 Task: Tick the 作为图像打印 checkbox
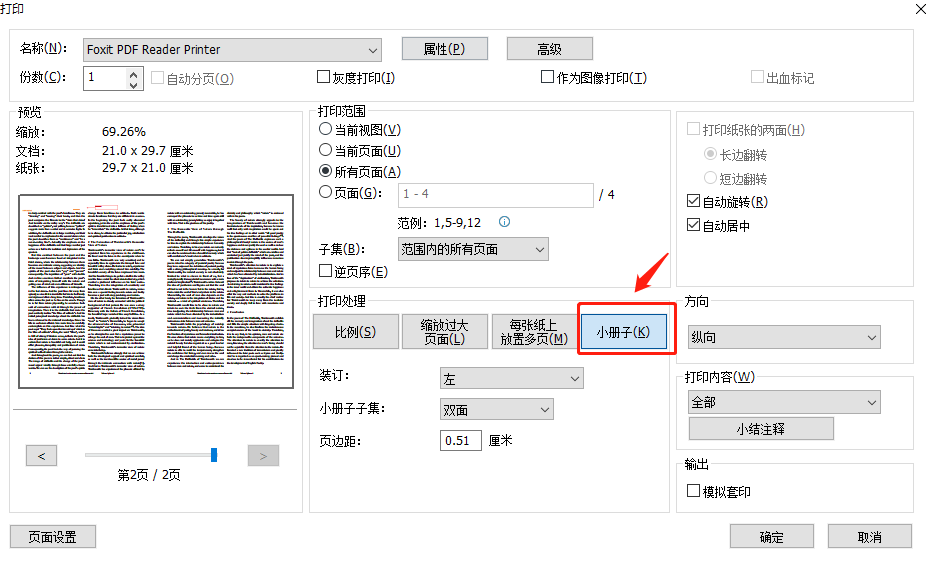click(x=547, y=77)
